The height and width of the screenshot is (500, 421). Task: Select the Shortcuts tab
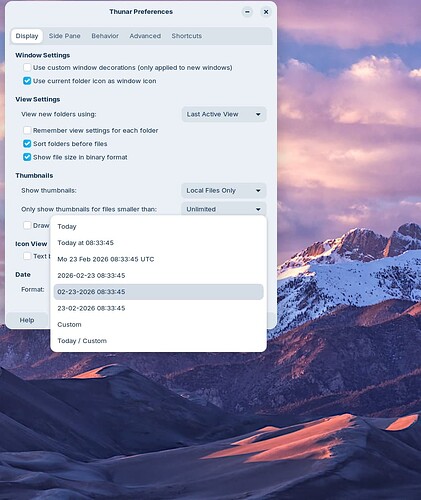coord(186,36)
